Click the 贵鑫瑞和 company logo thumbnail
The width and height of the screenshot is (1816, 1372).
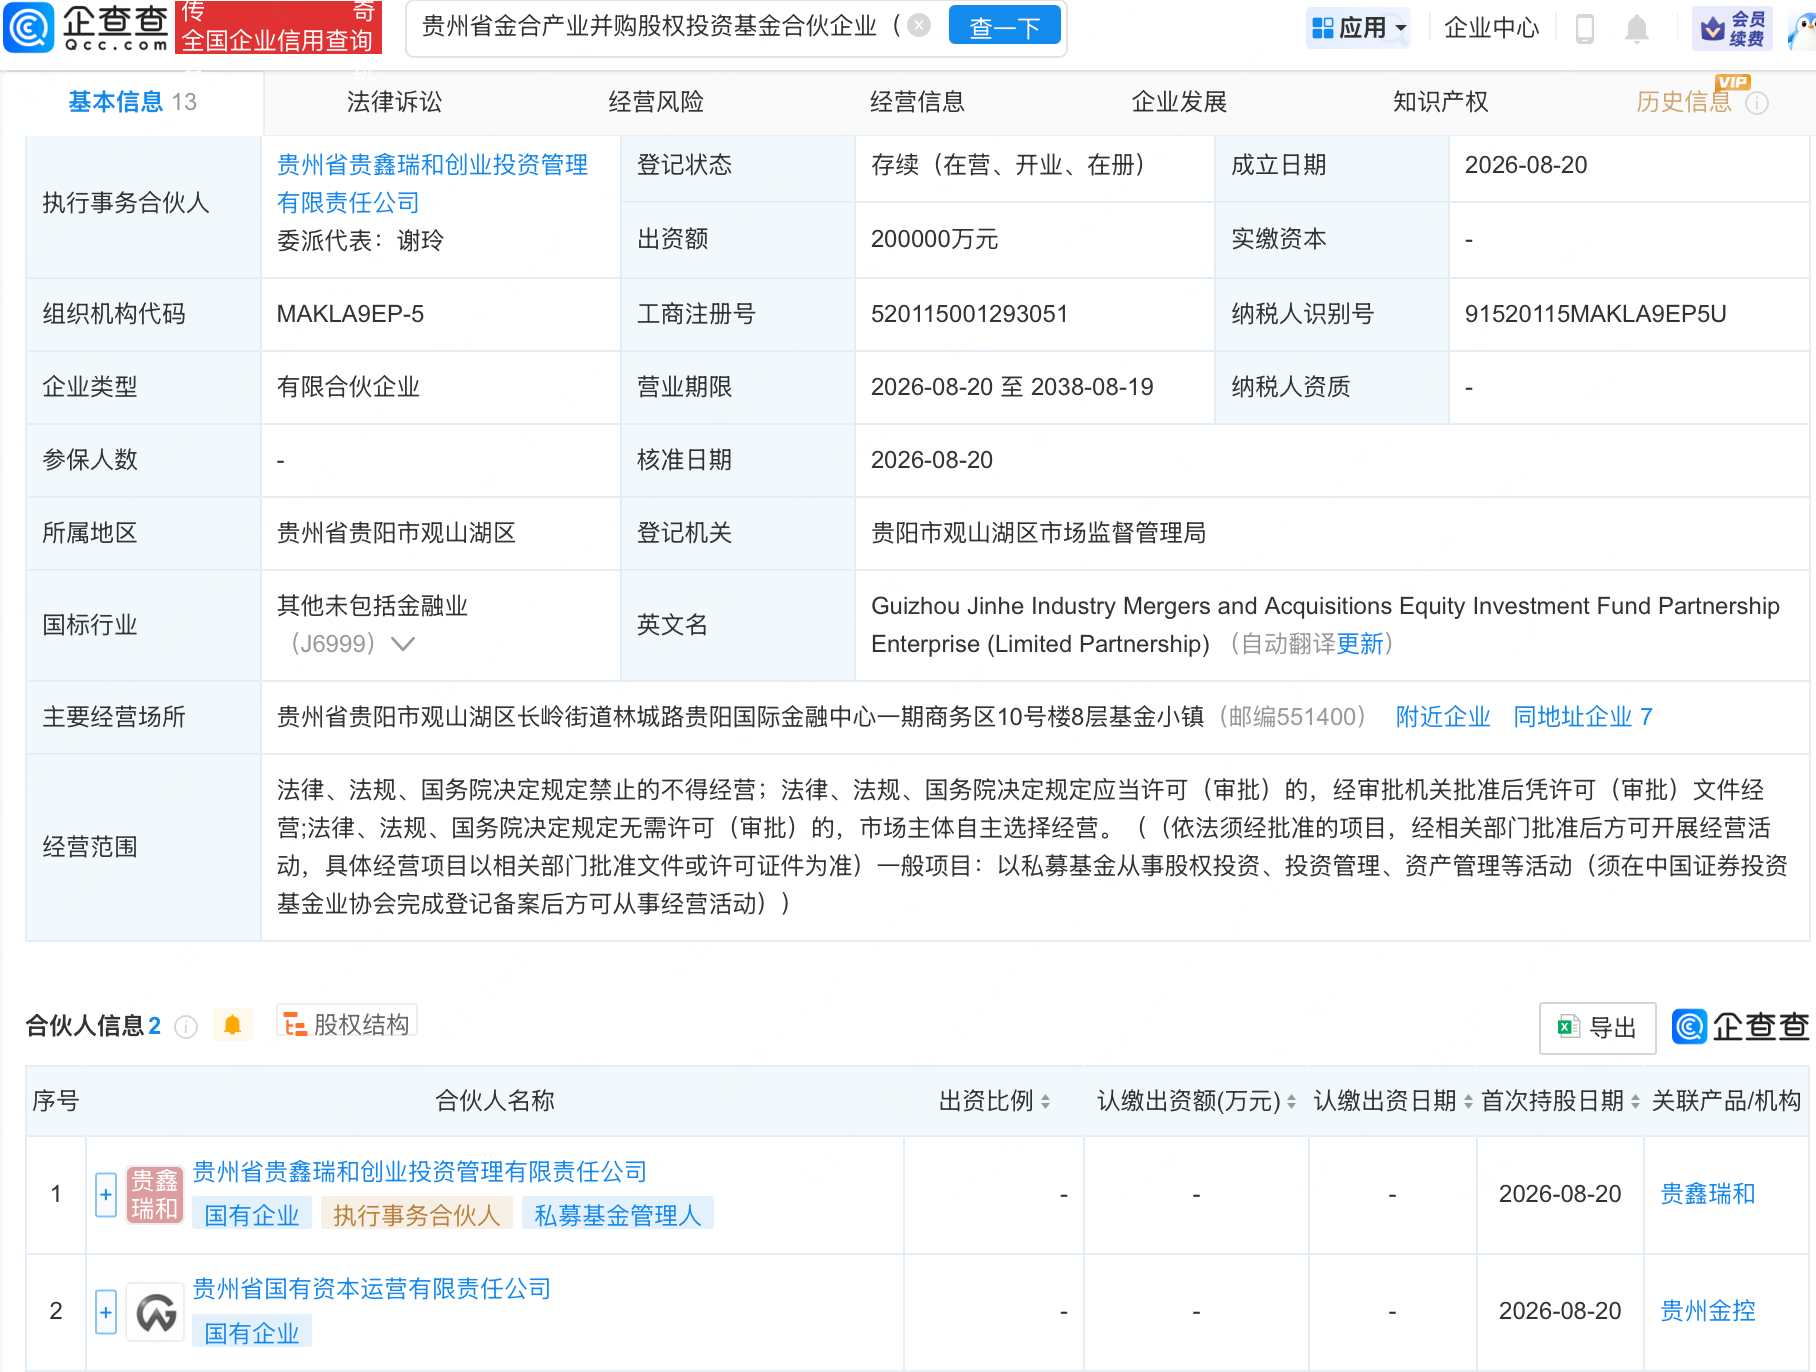[x=154, y=1195]
